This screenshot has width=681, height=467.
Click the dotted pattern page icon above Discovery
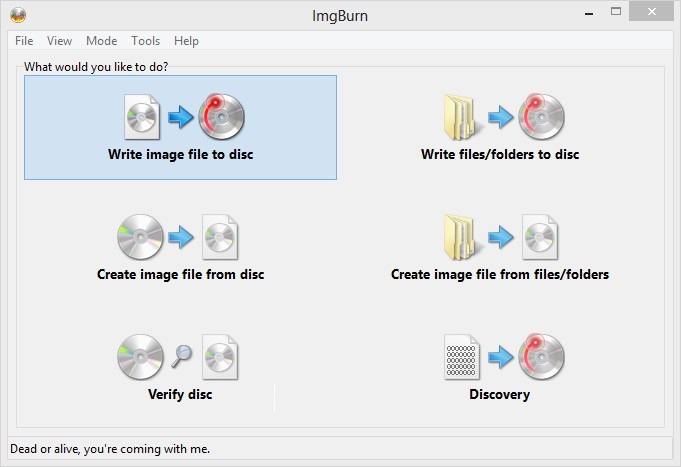coord(462,357)
